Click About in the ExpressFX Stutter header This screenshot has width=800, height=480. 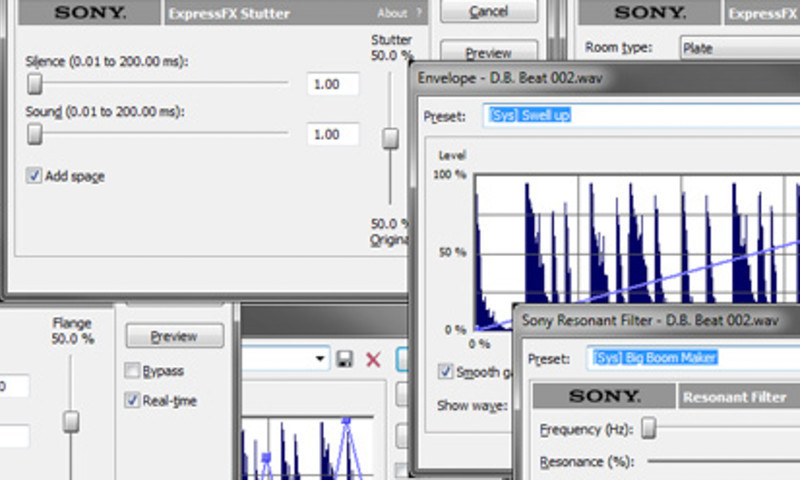tap(392, 13)
